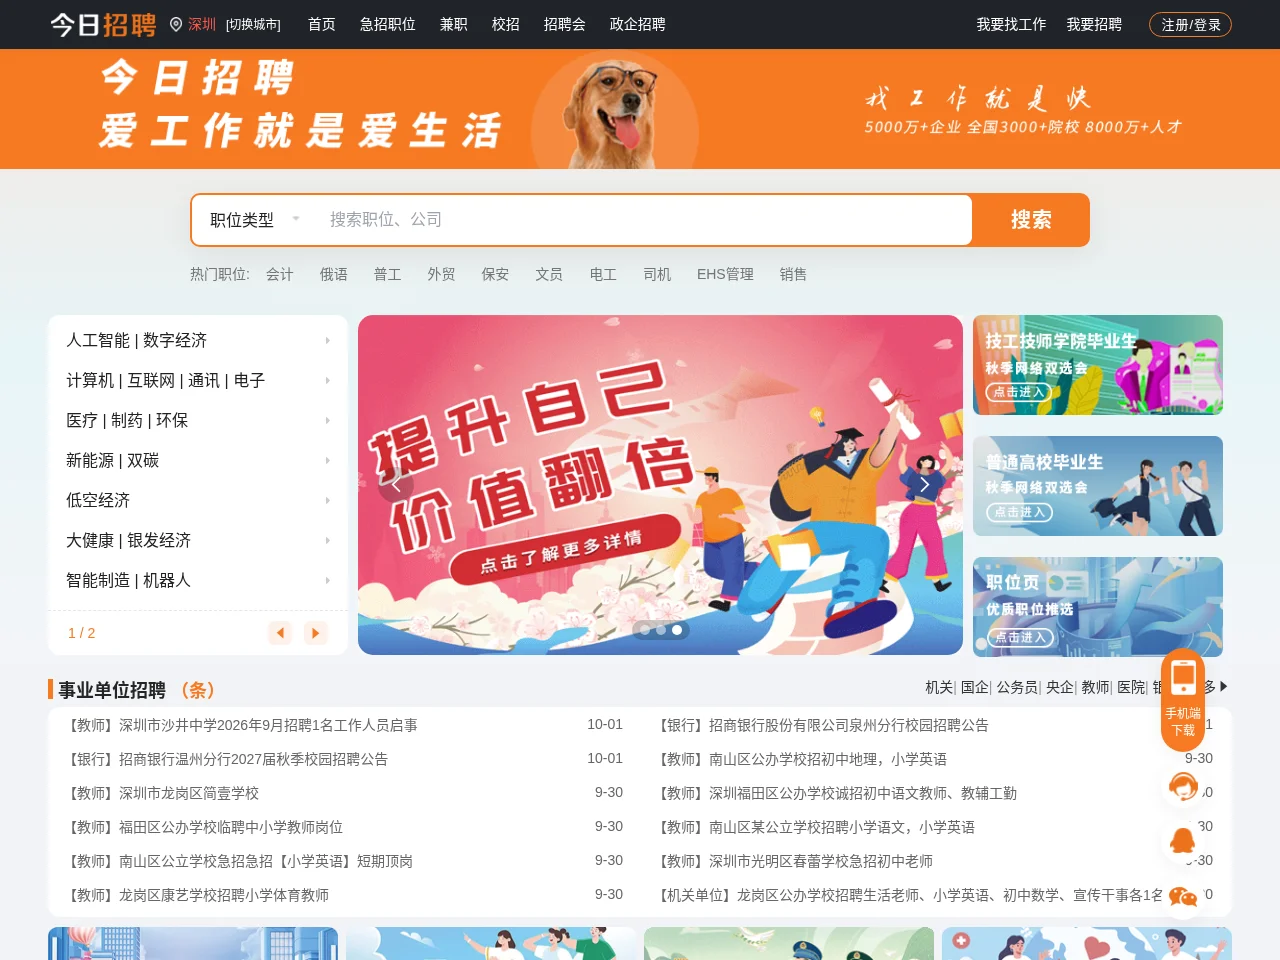1280x960 pixels.
Task: Open 深圳市光明区春蕾学校急招初中老师
Action: click(794, 861)
